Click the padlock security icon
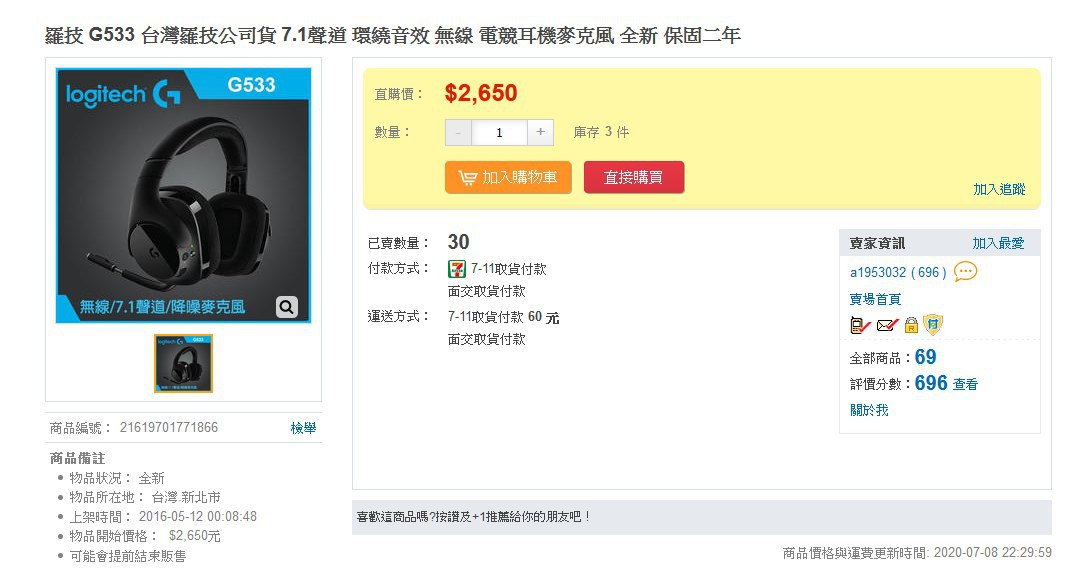Viewport: 1083px width, 585px height. pyautogui.click(x=911, y=325)
